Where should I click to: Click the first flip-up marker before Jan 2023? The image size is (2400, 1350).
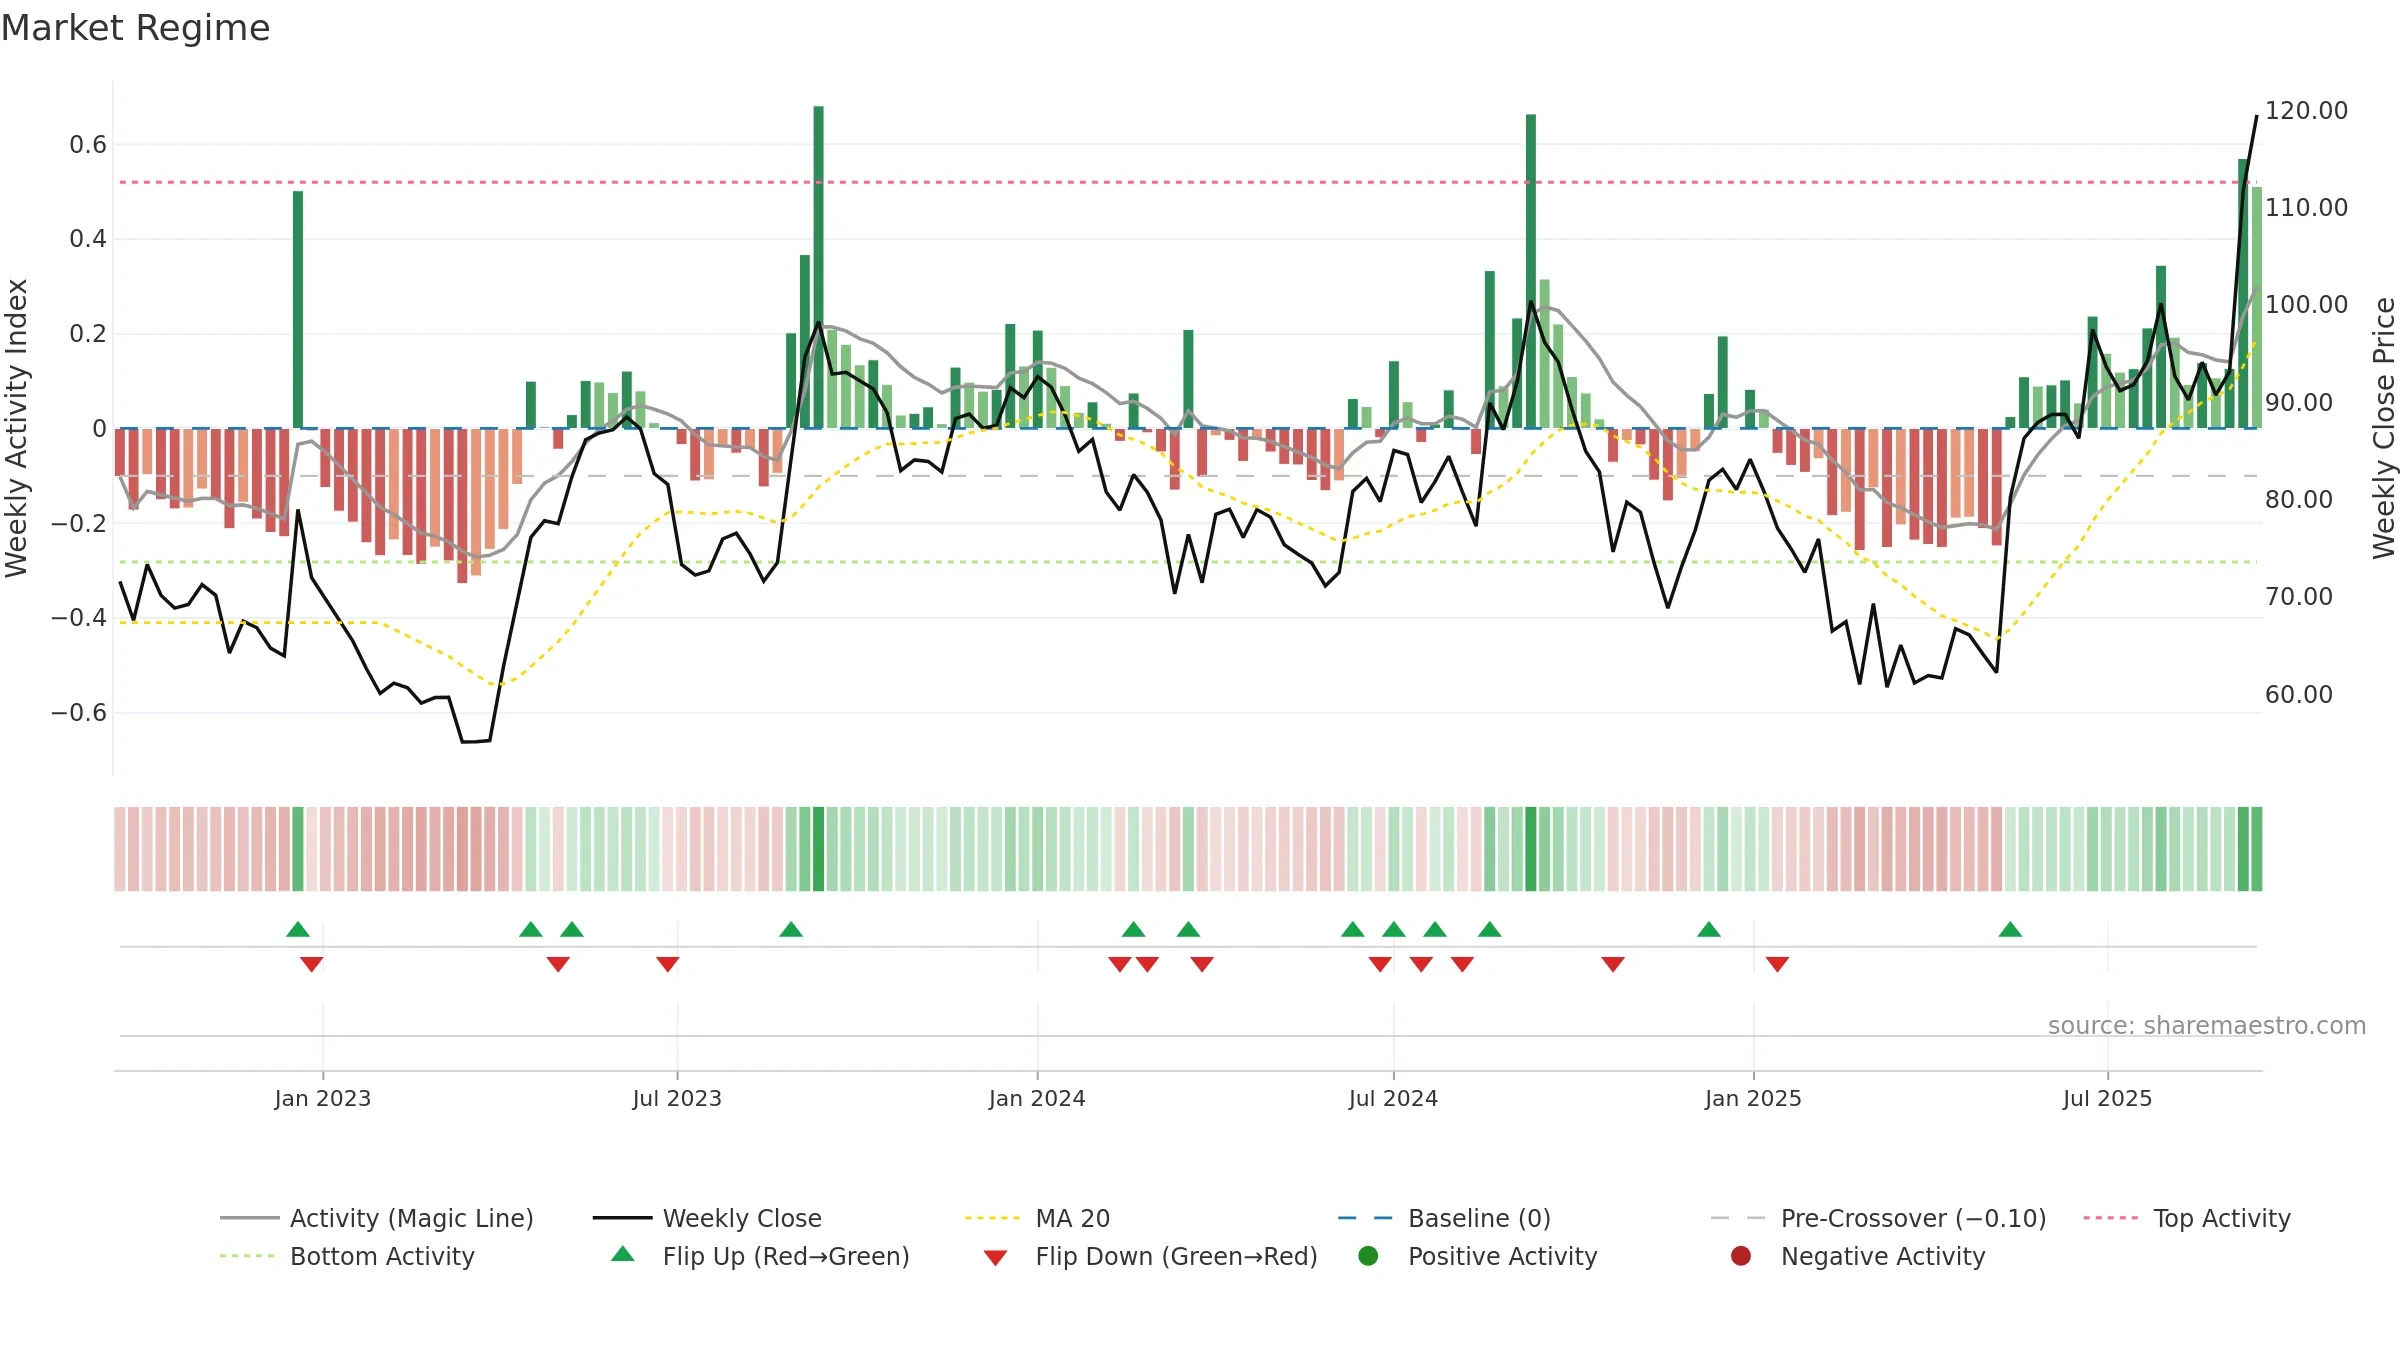point(298,929)
